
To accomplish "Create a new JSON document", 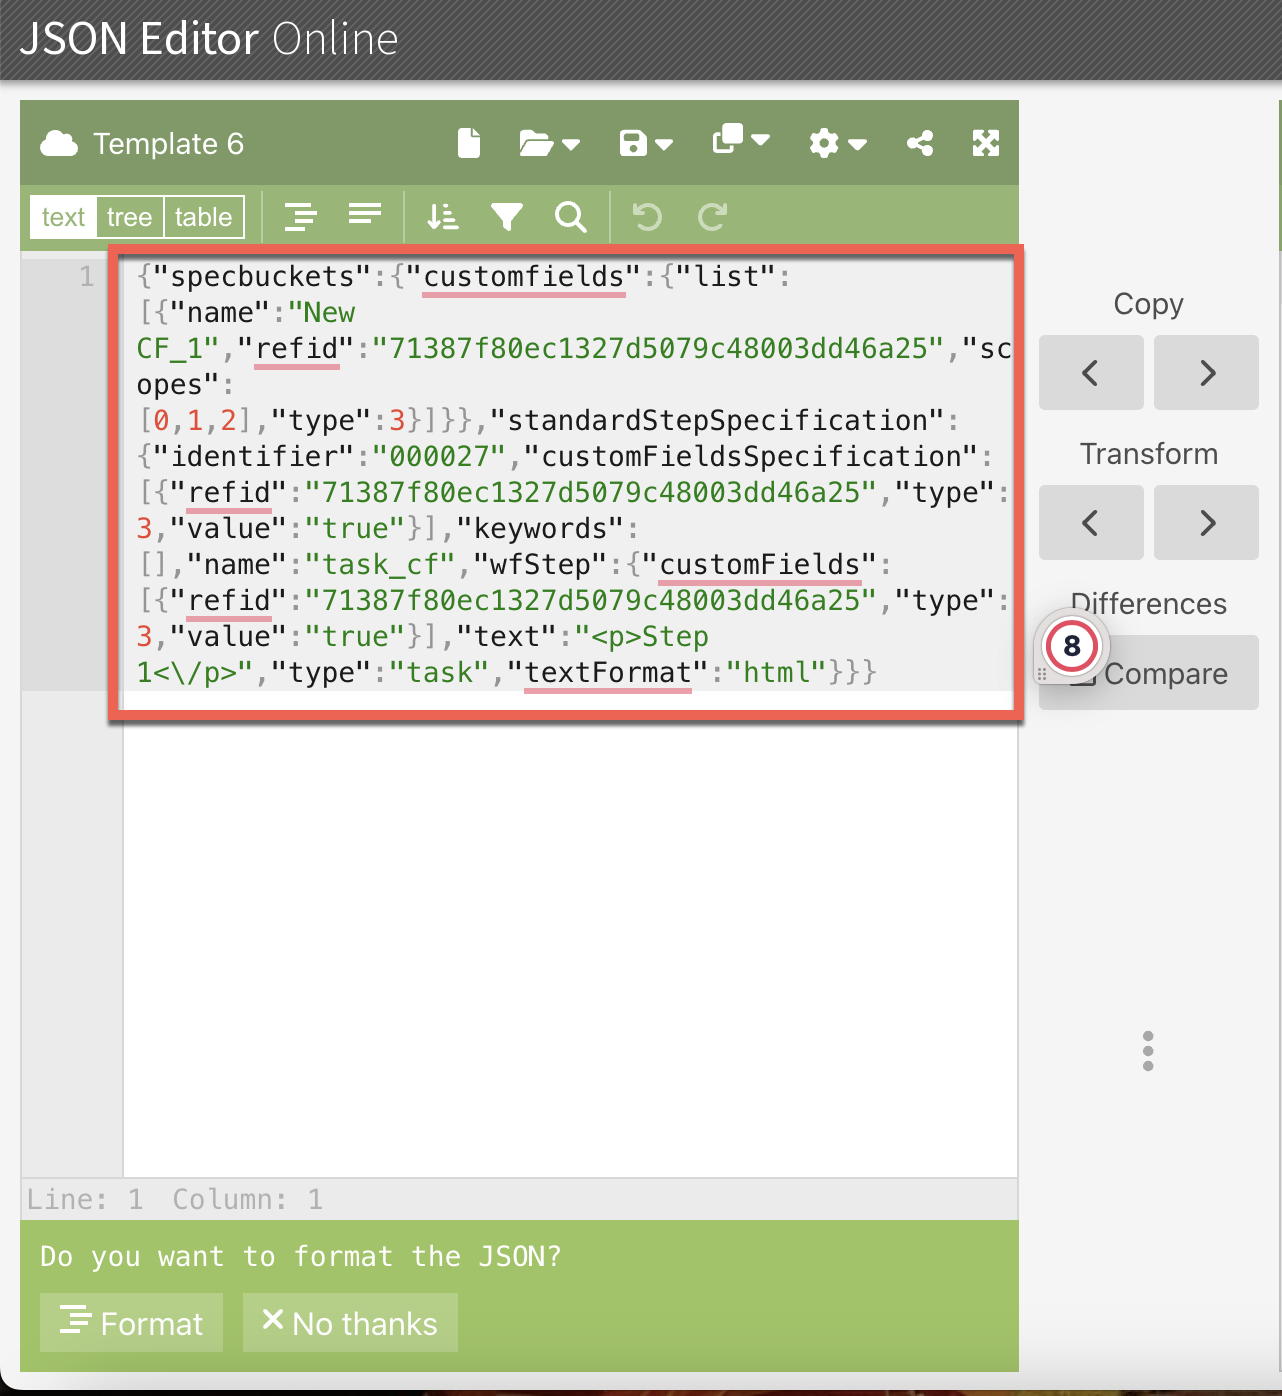I will pos(468,143).
